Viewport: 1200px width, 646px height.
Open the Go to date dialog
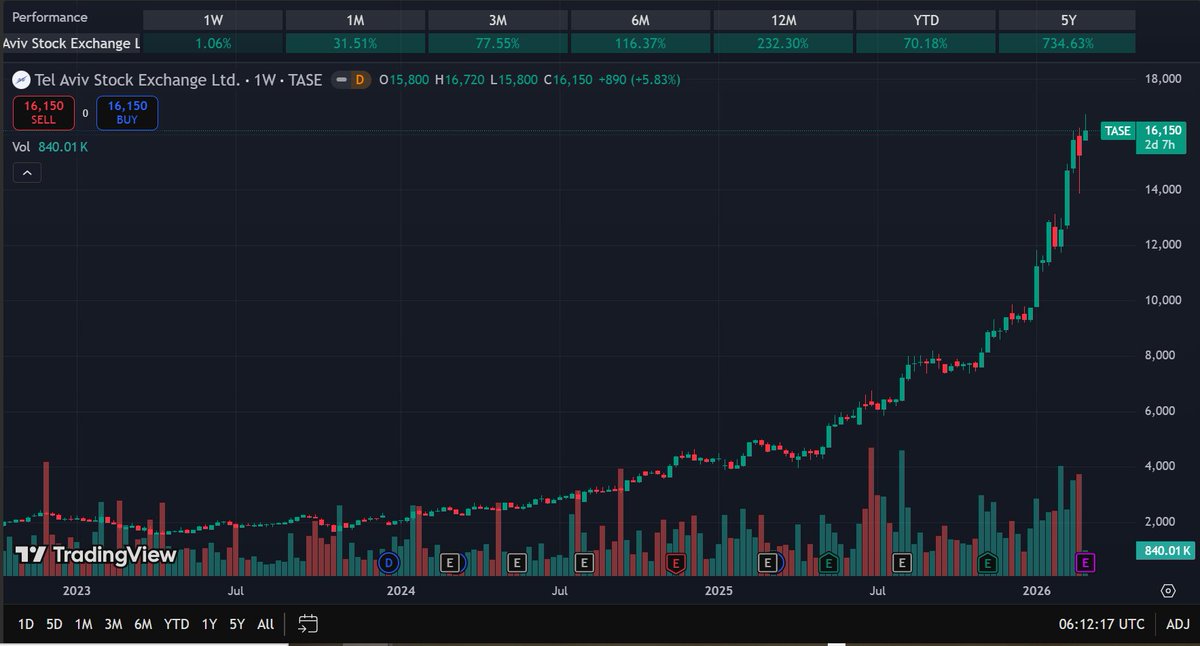(x=307, y=623)
